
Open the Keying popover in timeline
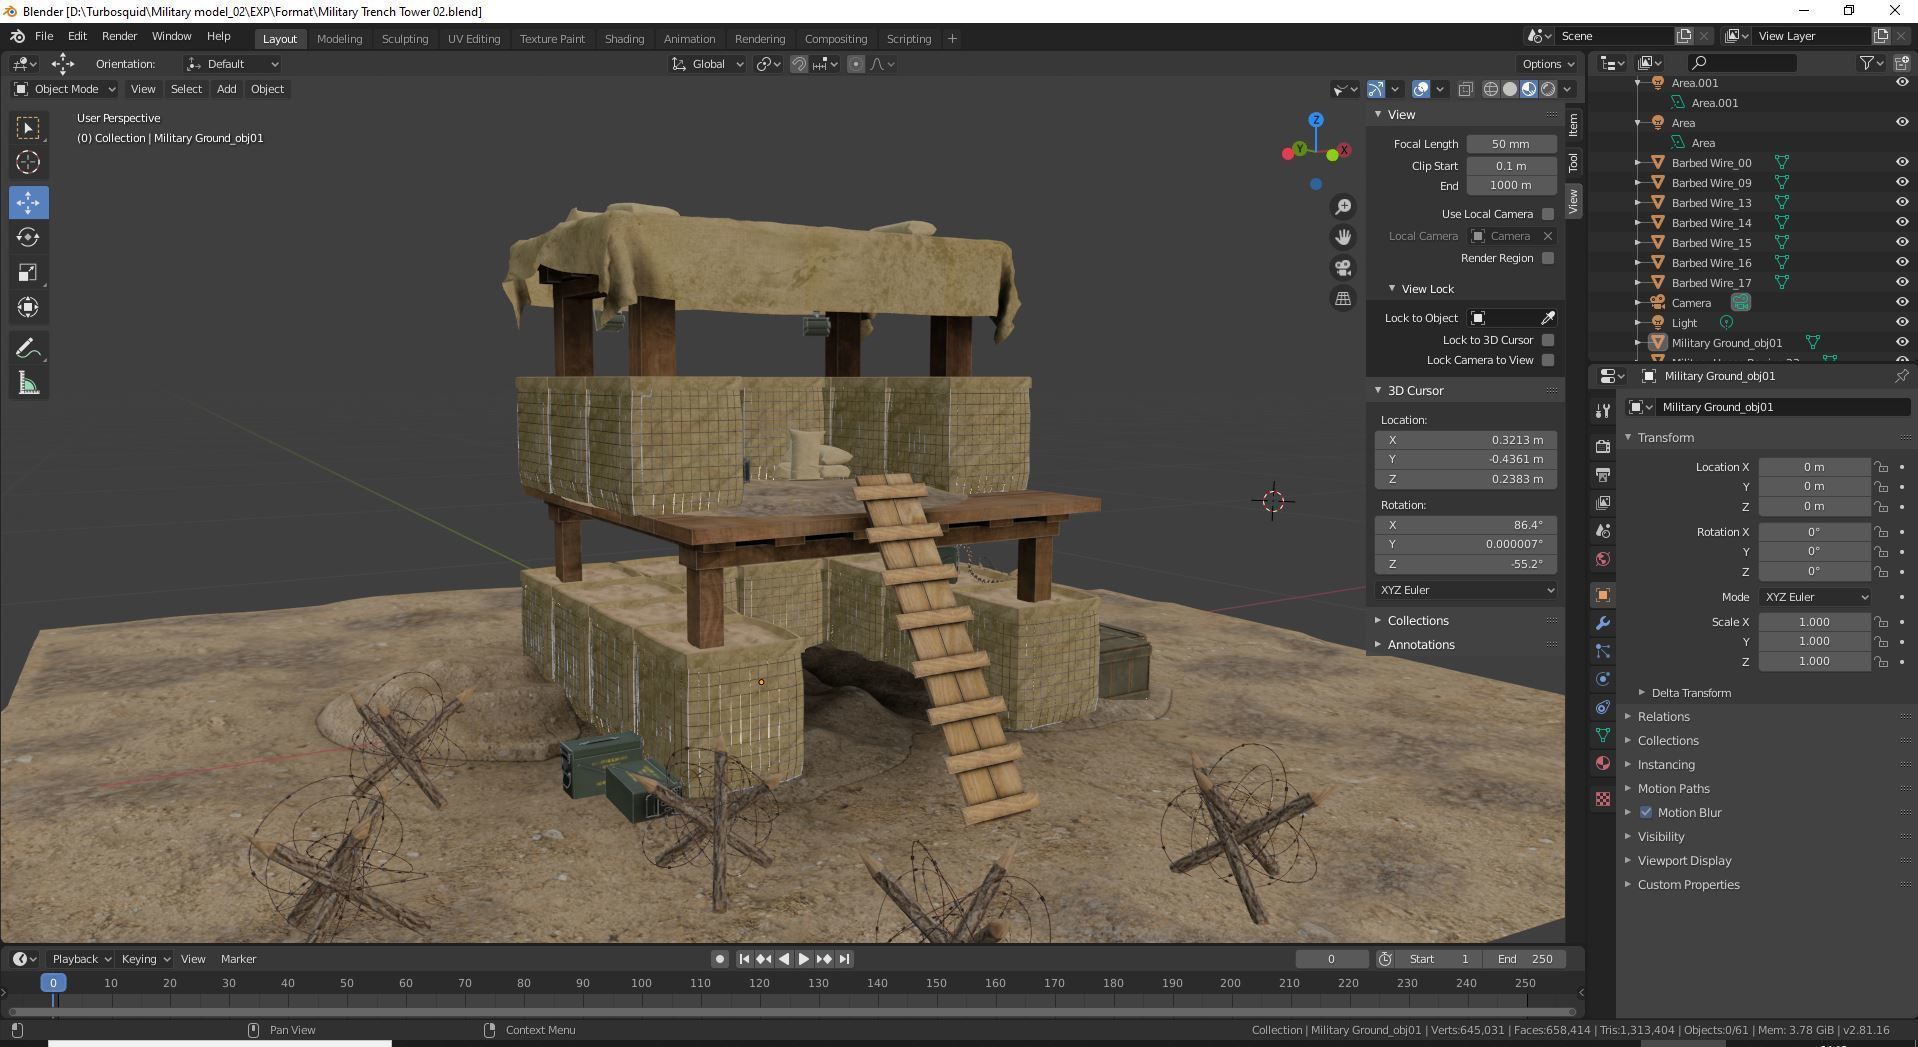pos(145,959)
